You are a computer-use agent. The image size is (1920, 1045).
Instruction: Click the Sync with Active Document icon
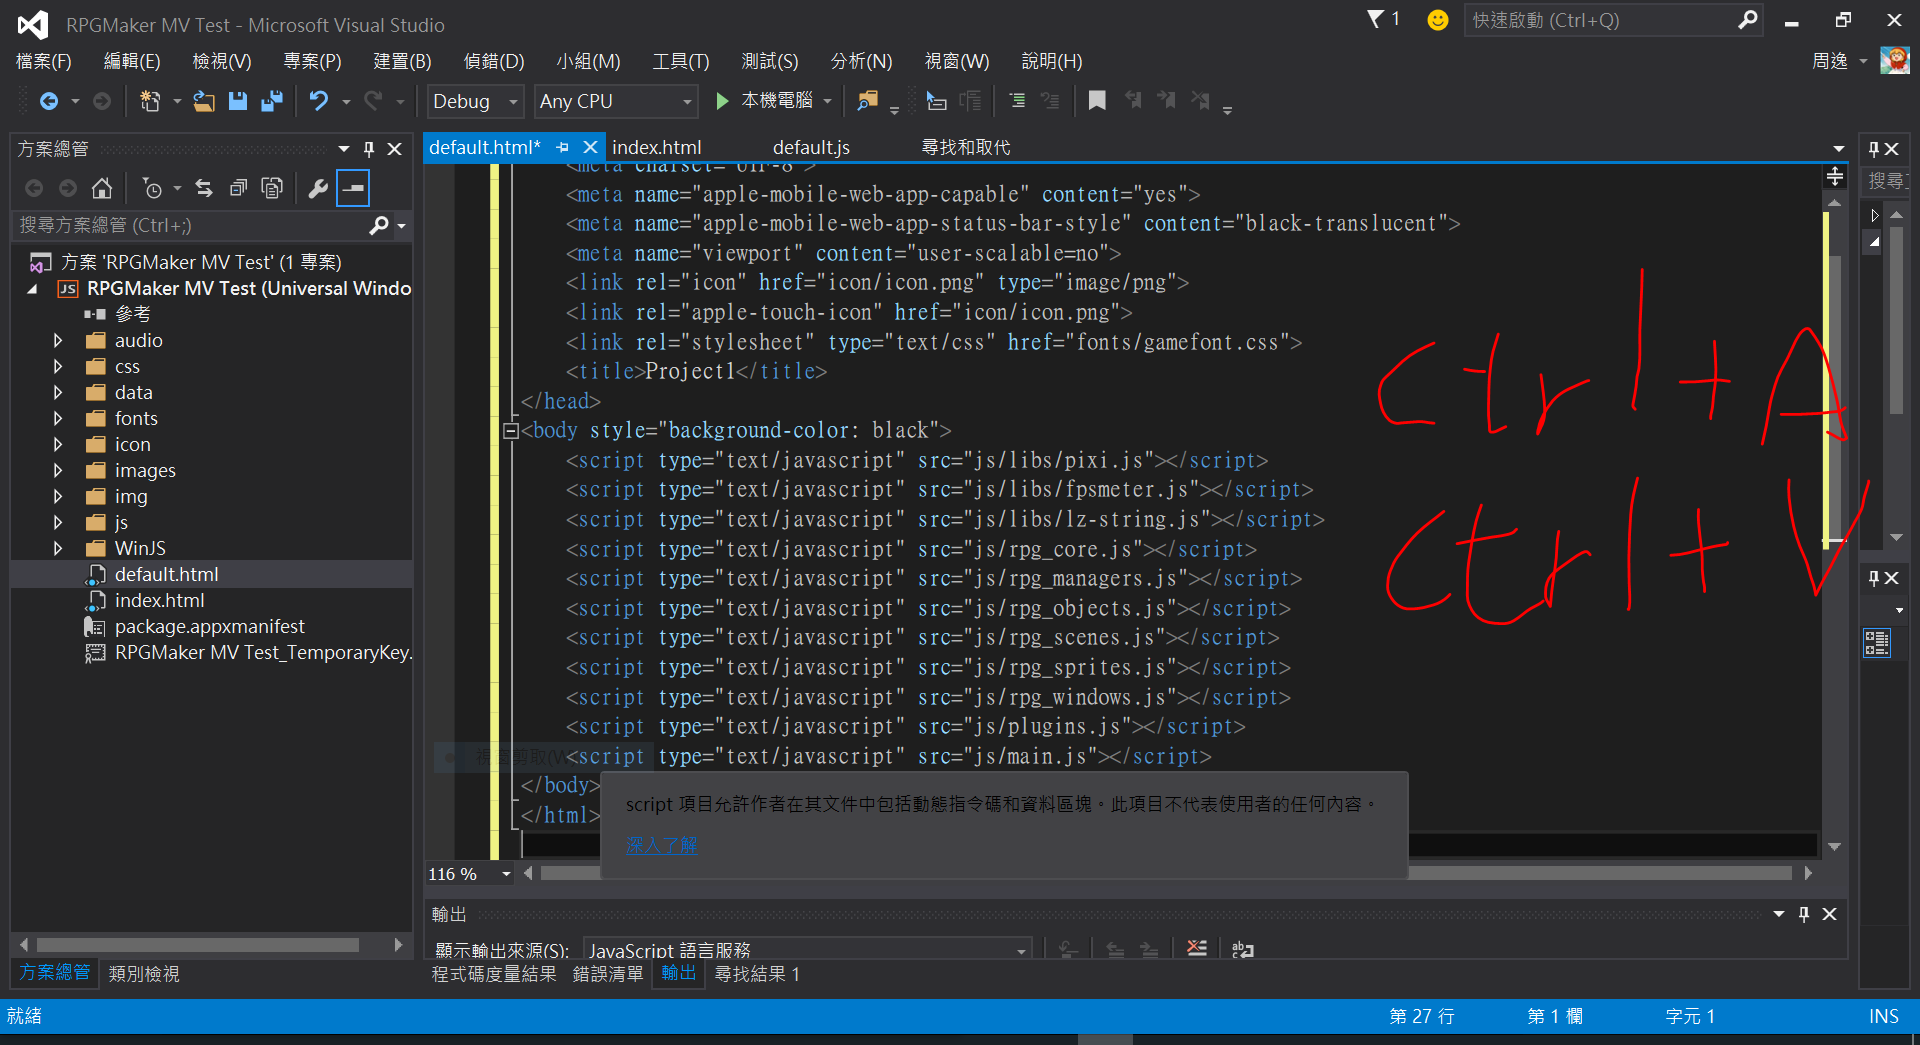point(204,188)
